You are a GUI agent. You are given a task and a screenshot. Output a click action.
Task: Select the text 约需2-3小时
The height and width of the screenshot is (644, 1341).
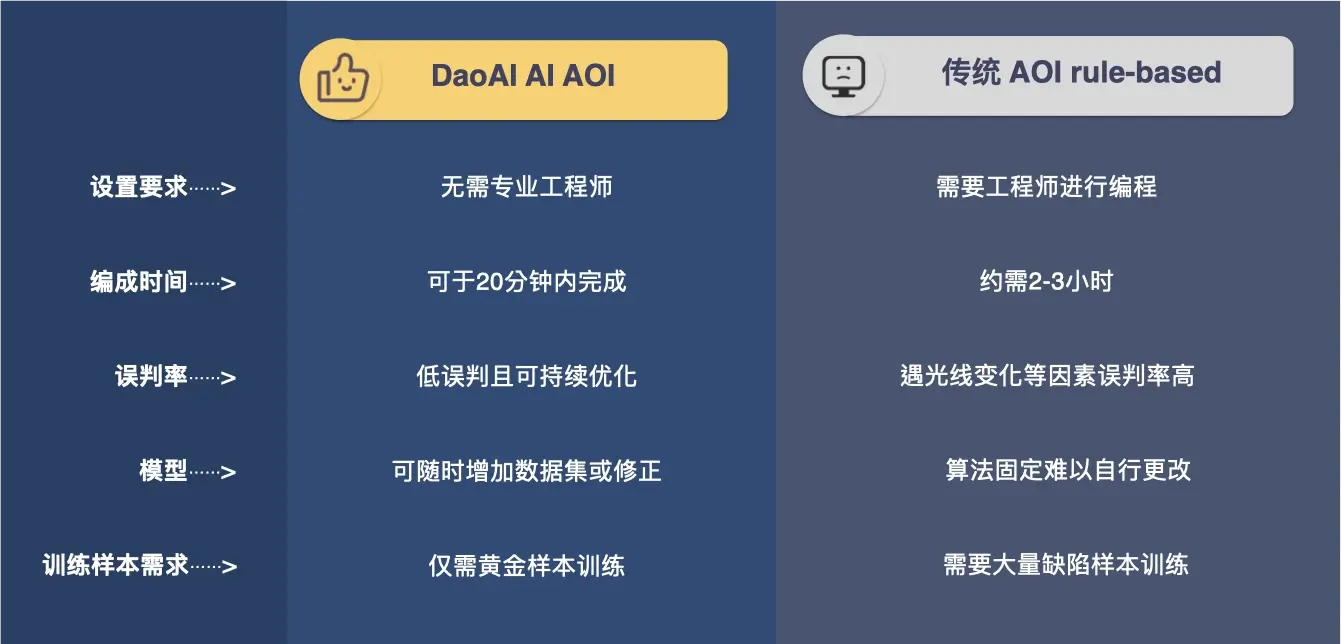point(1046,282)
